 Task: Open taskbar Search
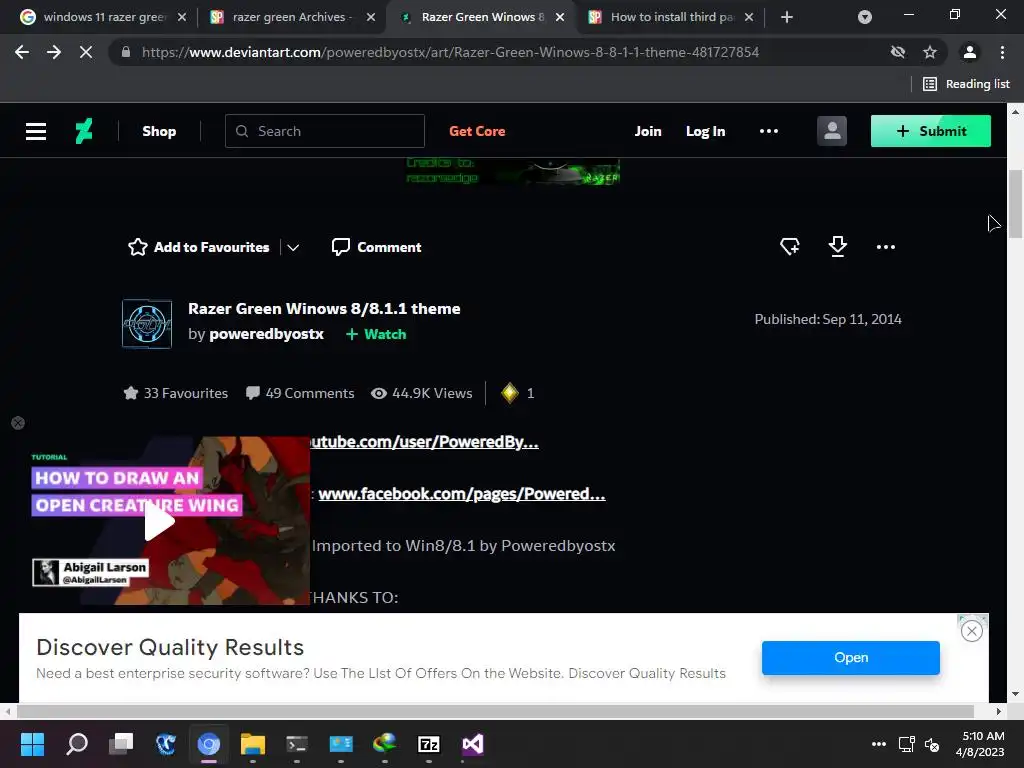[x=77, y=744]
